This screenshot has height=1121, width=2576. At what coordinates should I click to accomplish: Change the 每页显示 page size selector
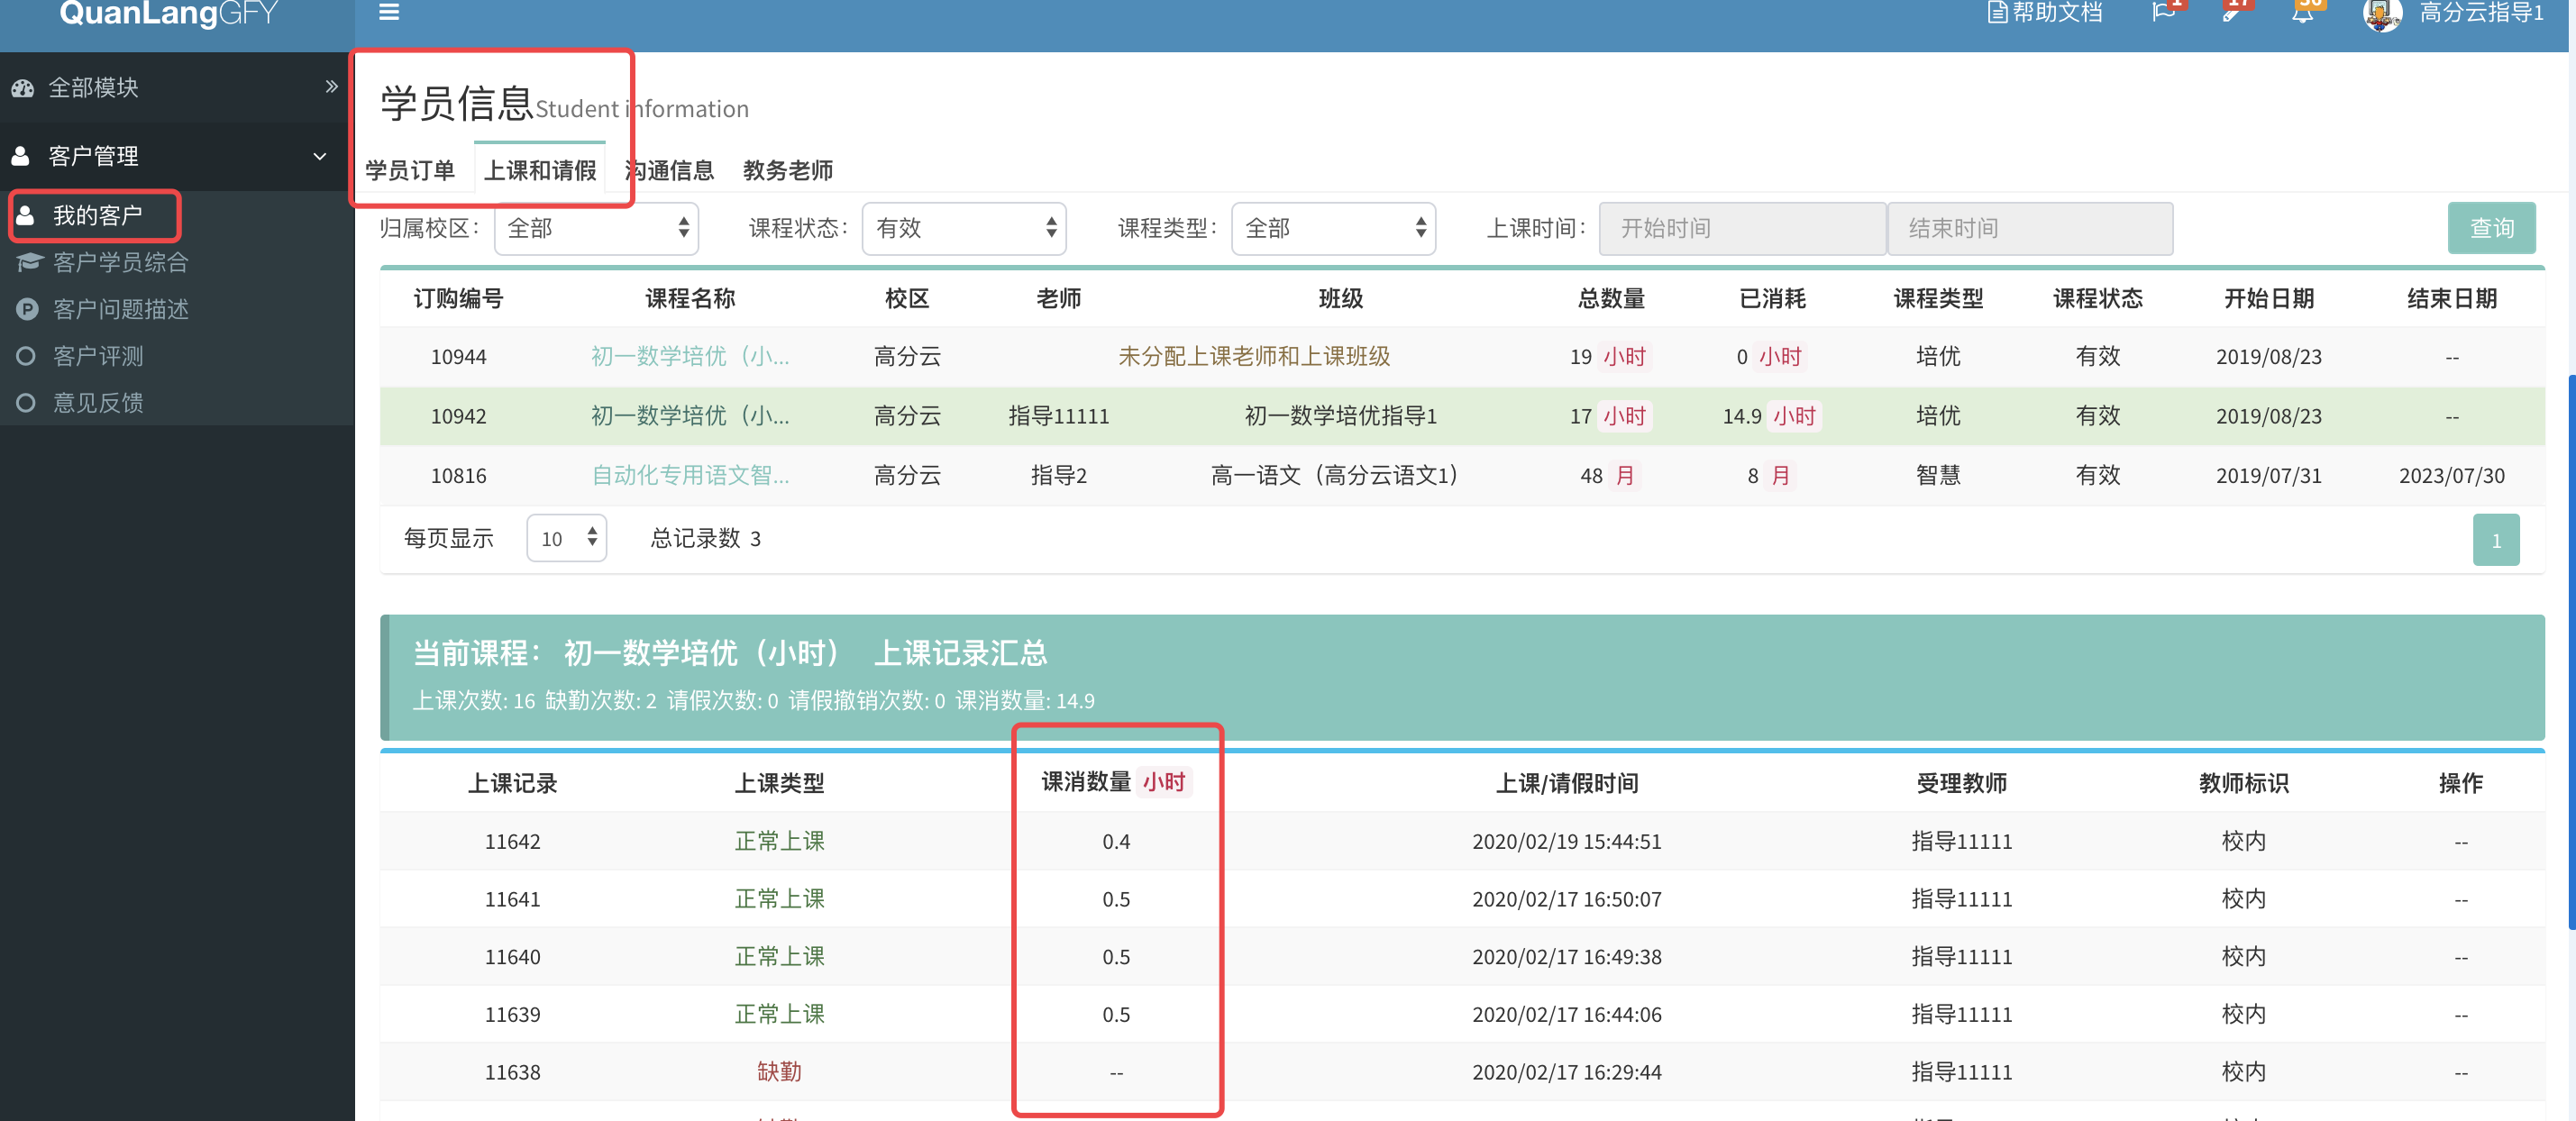[x=566, y=539]
